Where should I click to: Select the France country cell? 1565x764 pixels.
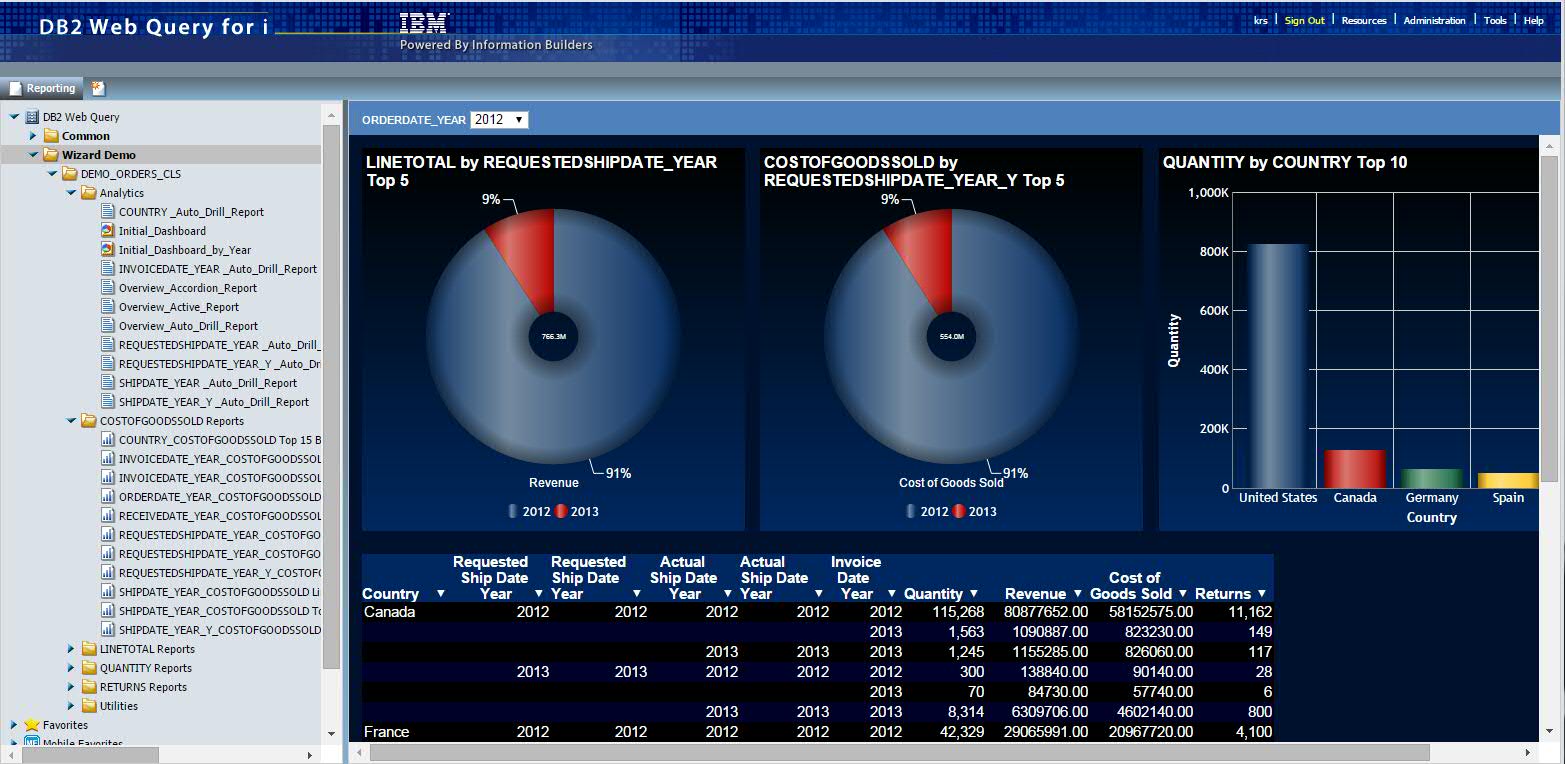[x=387, y=732]
